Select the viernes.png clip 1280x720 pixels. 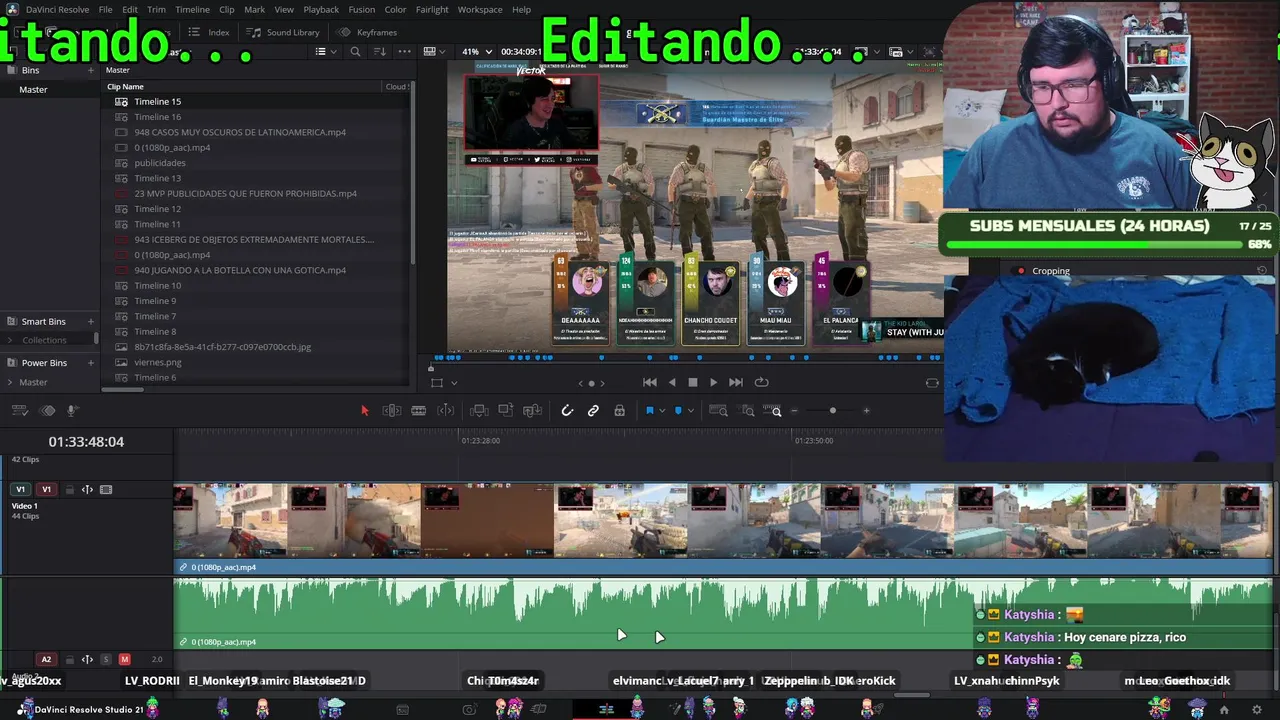[x=158, y=362]
